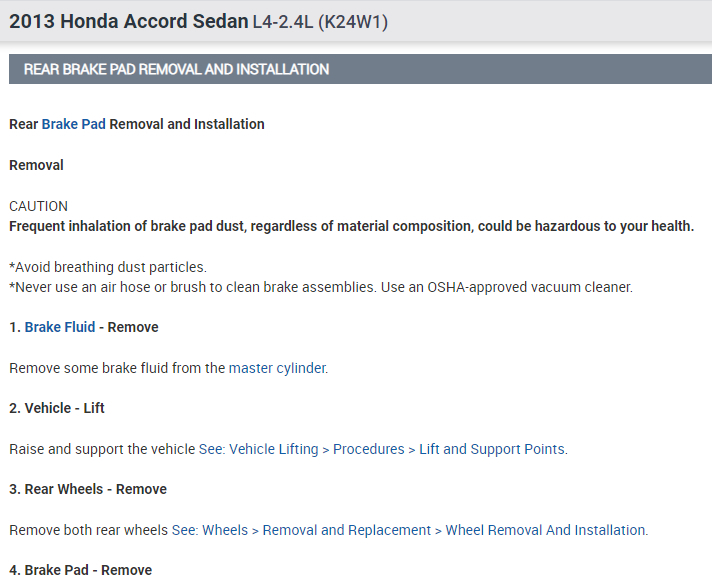Click the 'Remove some brake fluid' instruction text
712x587 pixels.
[x=118, y=368]
